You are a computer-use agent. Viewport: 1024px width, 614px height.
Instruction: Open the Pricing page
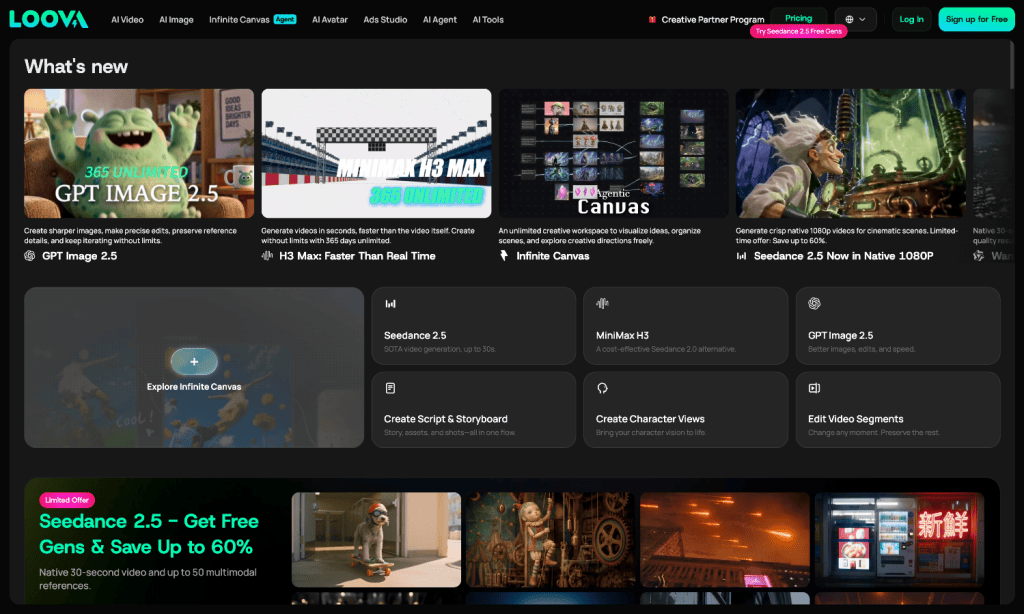click(799, 18)
